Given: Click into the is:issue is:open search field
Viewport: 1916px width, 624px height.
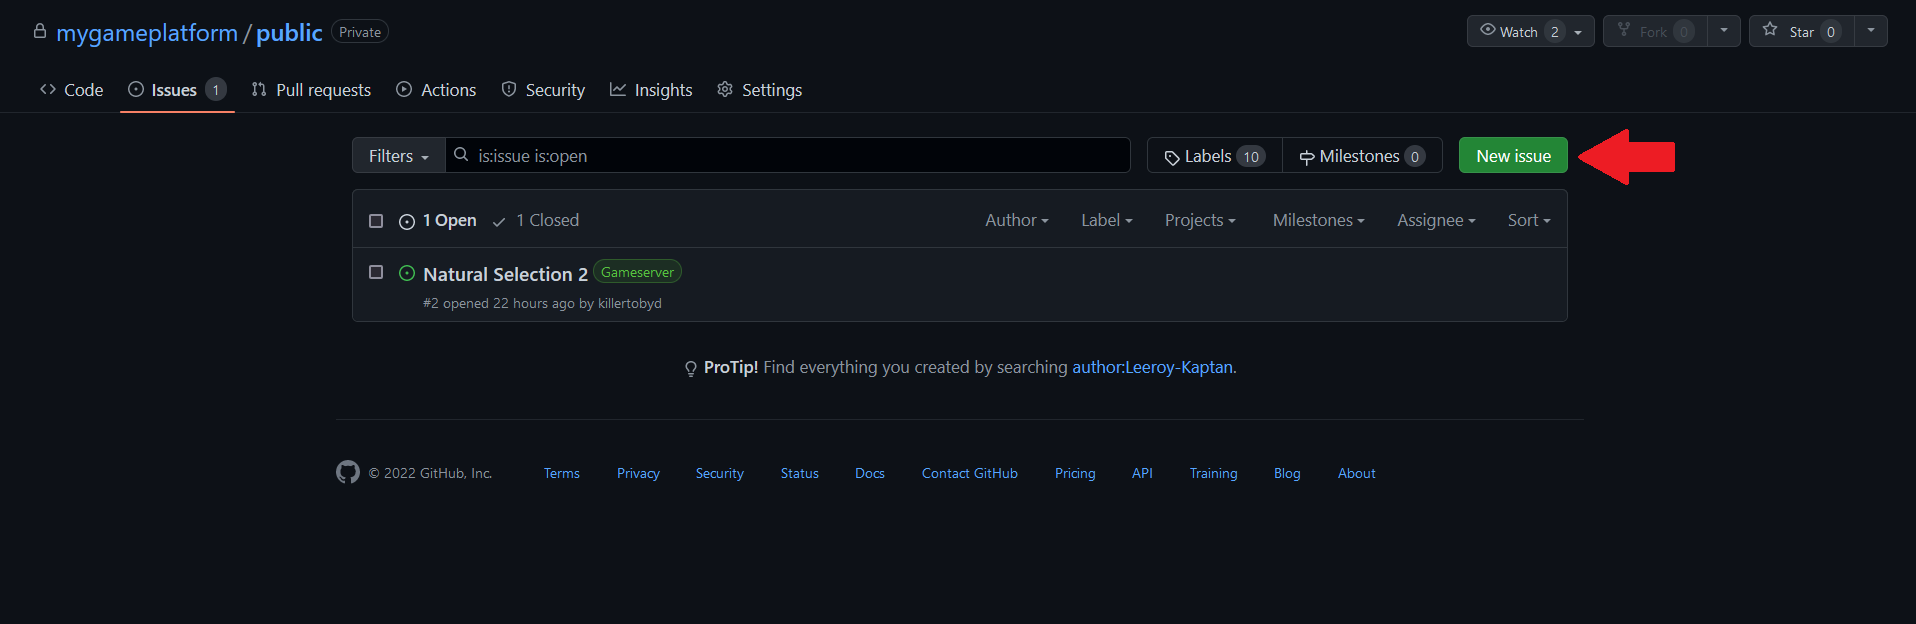Looking at the screenshot, I should (788, 155).
